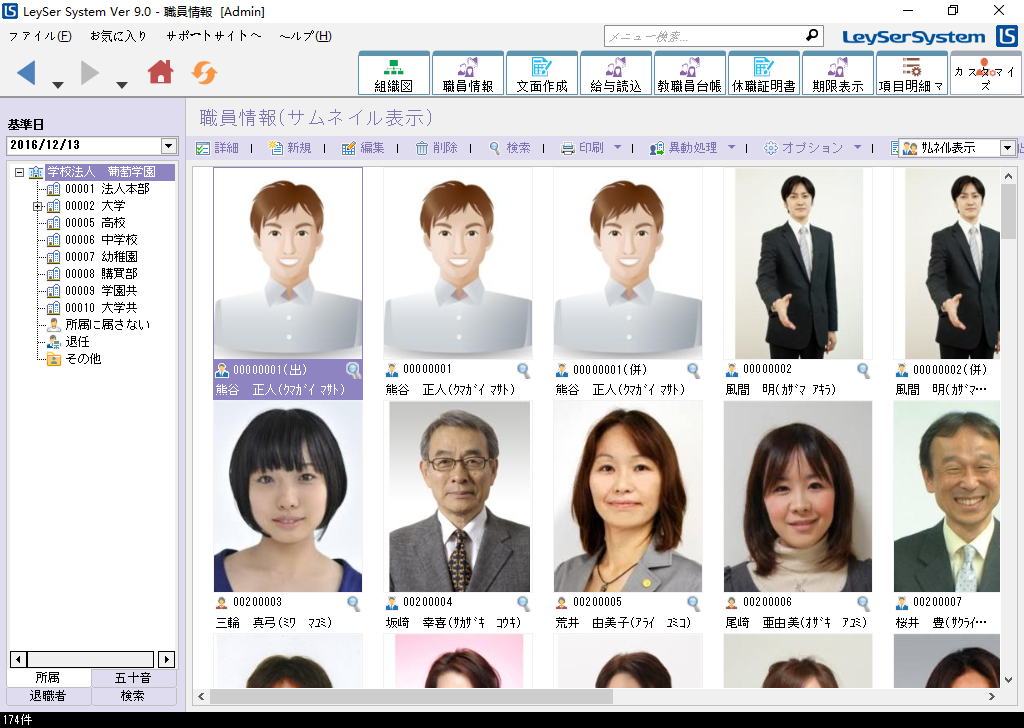Open 給与読込 tool

click(616, 74)
